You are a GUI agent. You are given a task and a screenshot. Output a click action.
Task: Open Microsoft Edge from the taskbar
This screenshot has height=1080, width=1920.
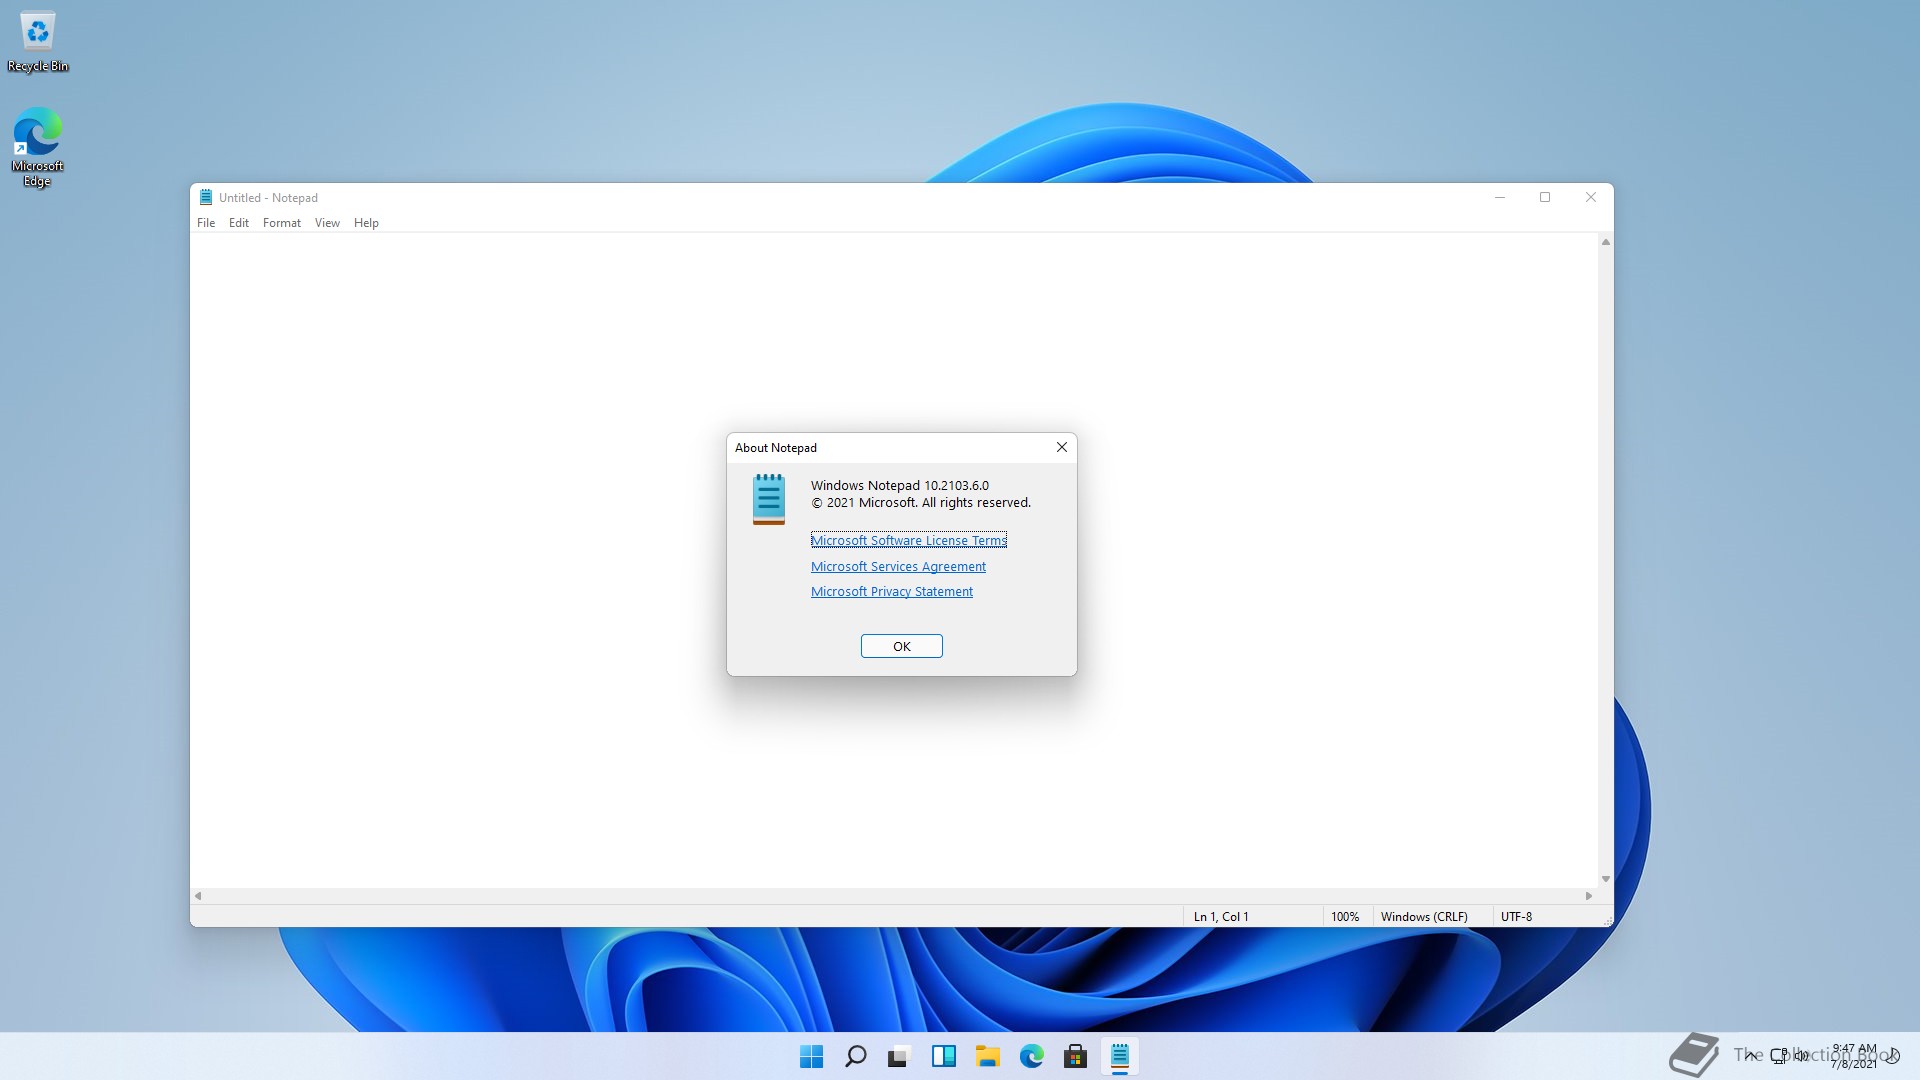pyautogui.click(x=1031, y=1056)
